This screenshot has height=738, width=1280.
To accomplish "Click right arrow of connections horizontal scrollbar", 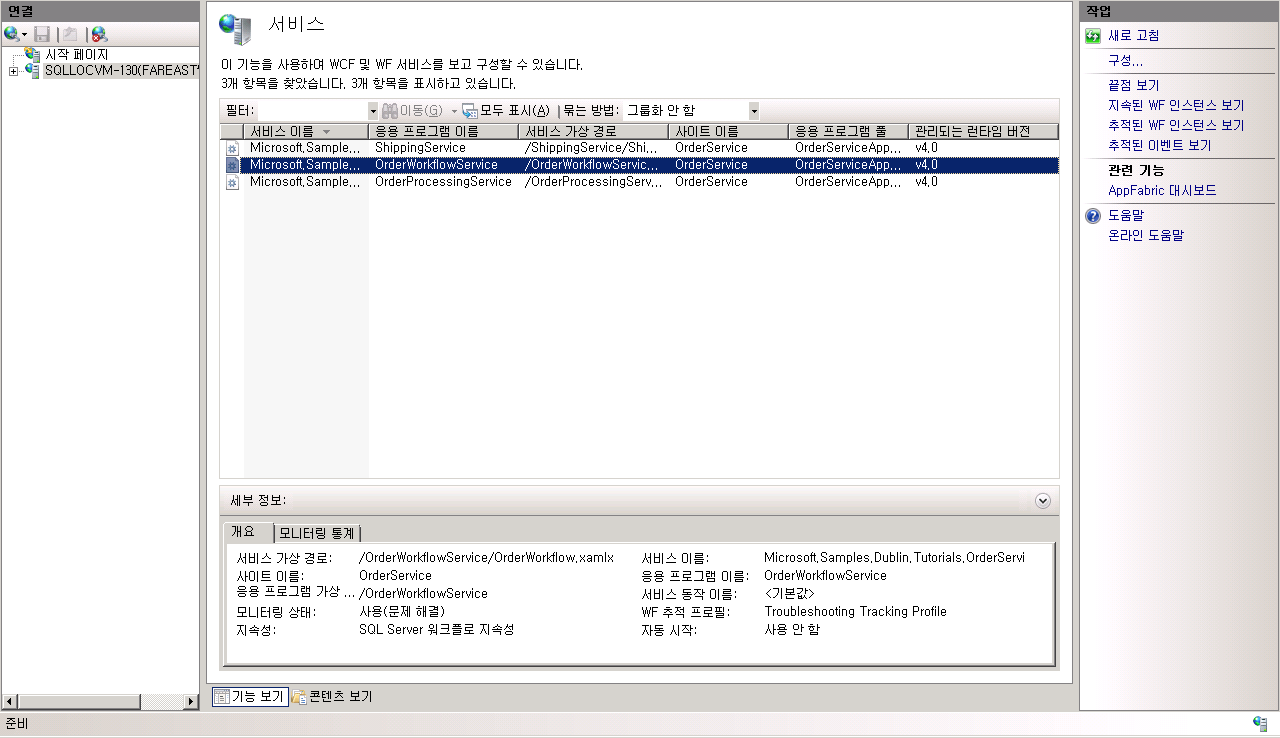I will [x=191, y=703].
